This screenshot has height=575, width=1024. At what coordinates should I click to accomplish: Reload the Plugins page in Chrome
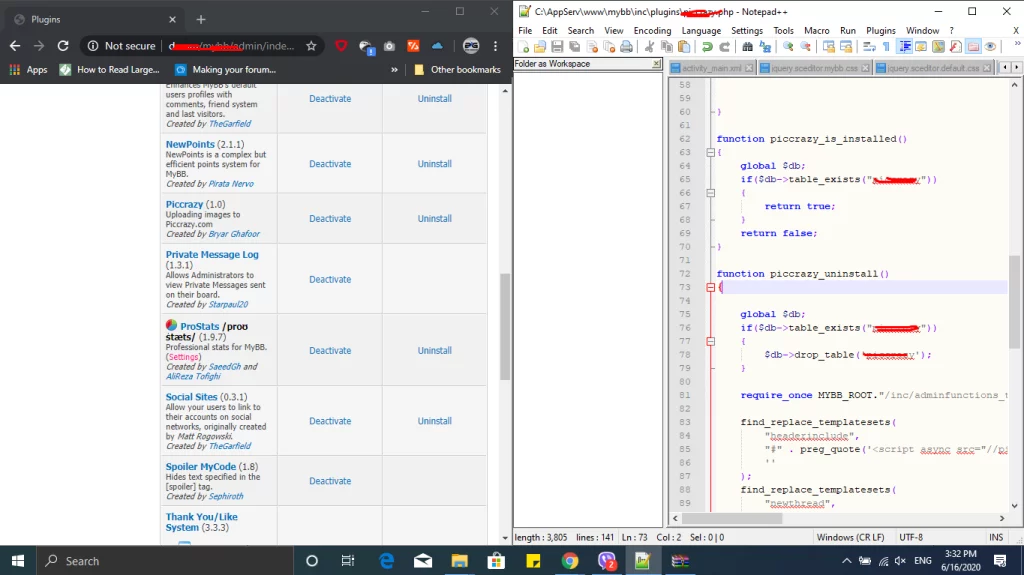(63, 46)
